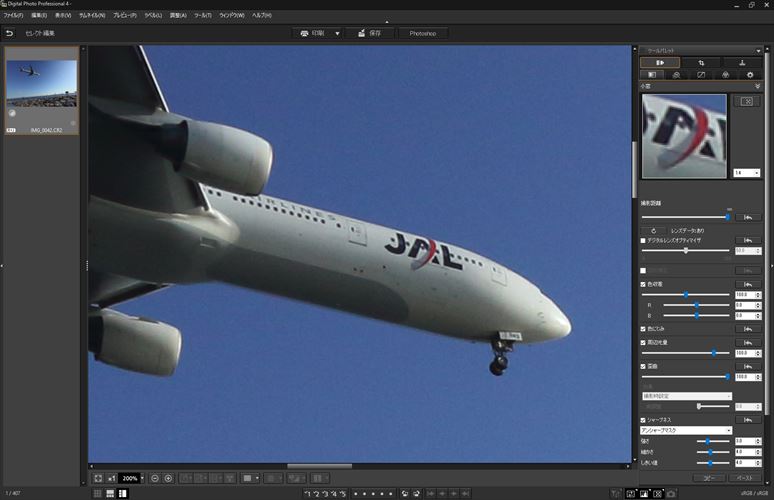Open the プレビュー(P) menu
The width and height of the screenshot is (774, 500).
[x=124, y=15]
